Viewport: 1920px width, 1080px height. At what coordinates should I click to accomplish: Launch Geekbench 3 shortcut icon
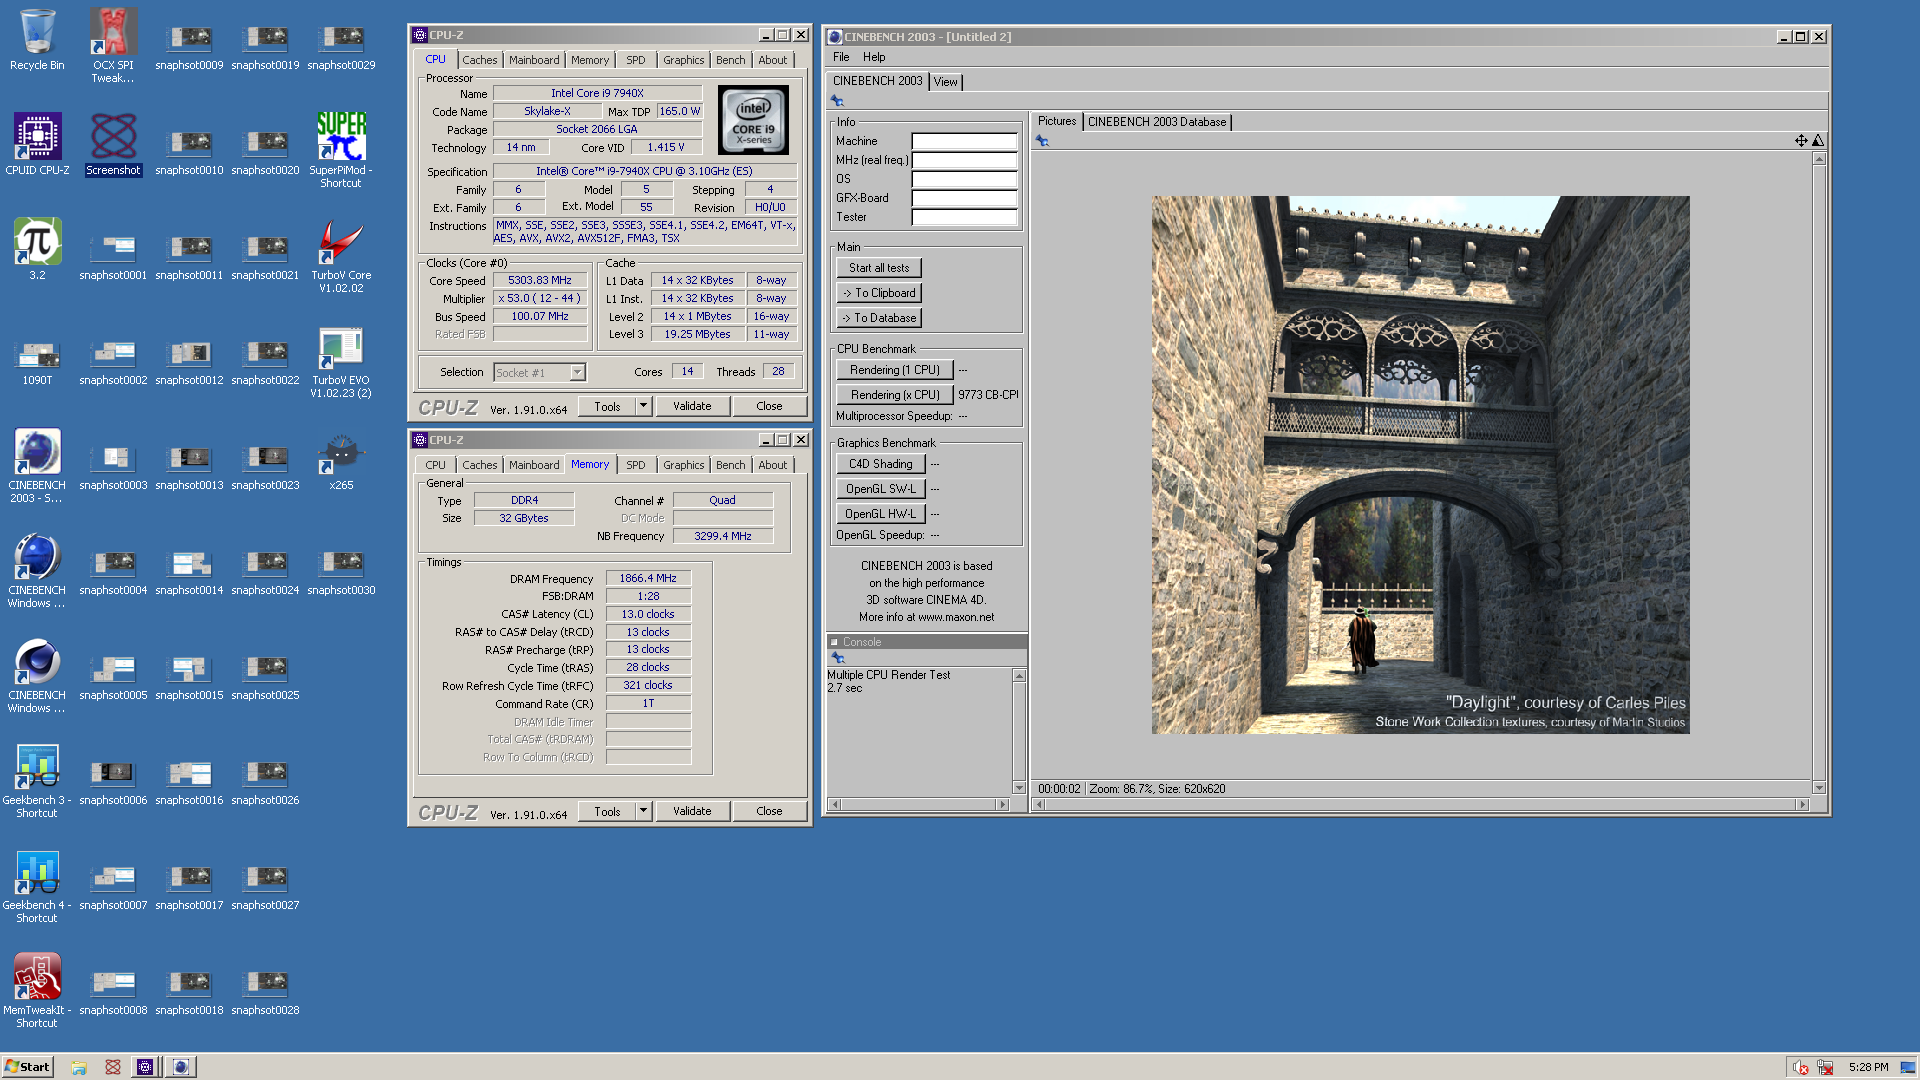pyautogui.click(x=37, y=781)
